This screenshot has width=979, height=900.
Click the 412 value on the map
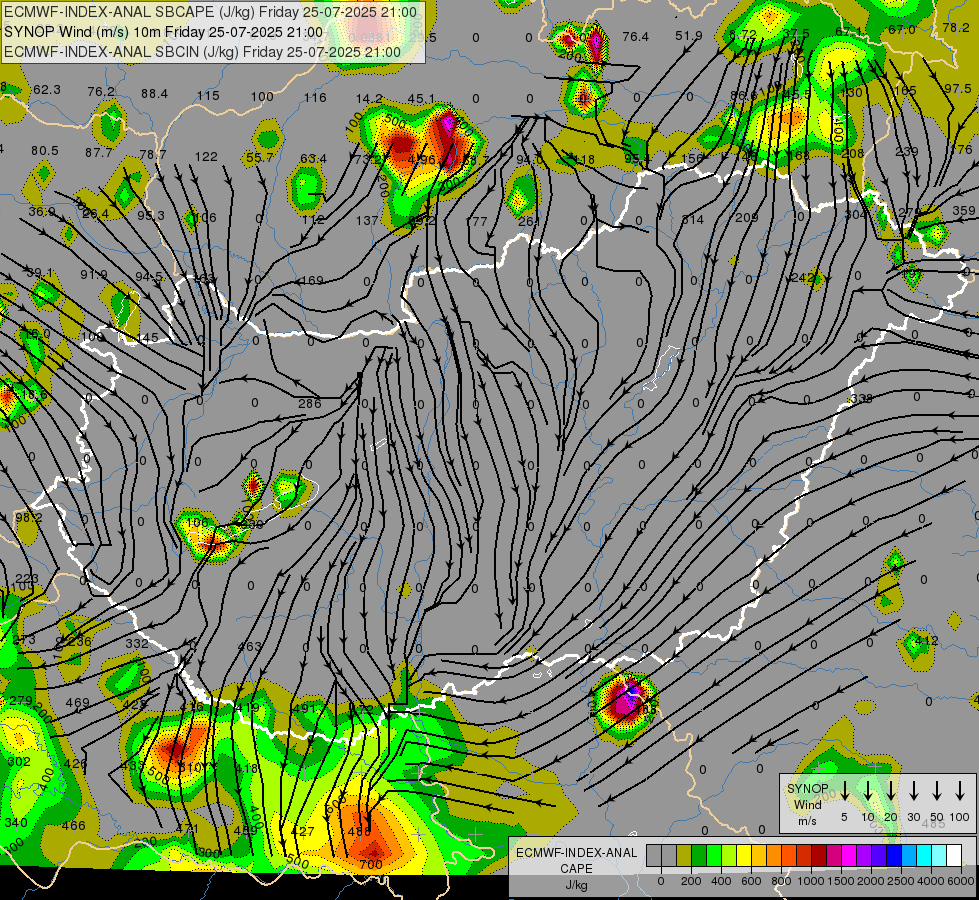[927, 640]
